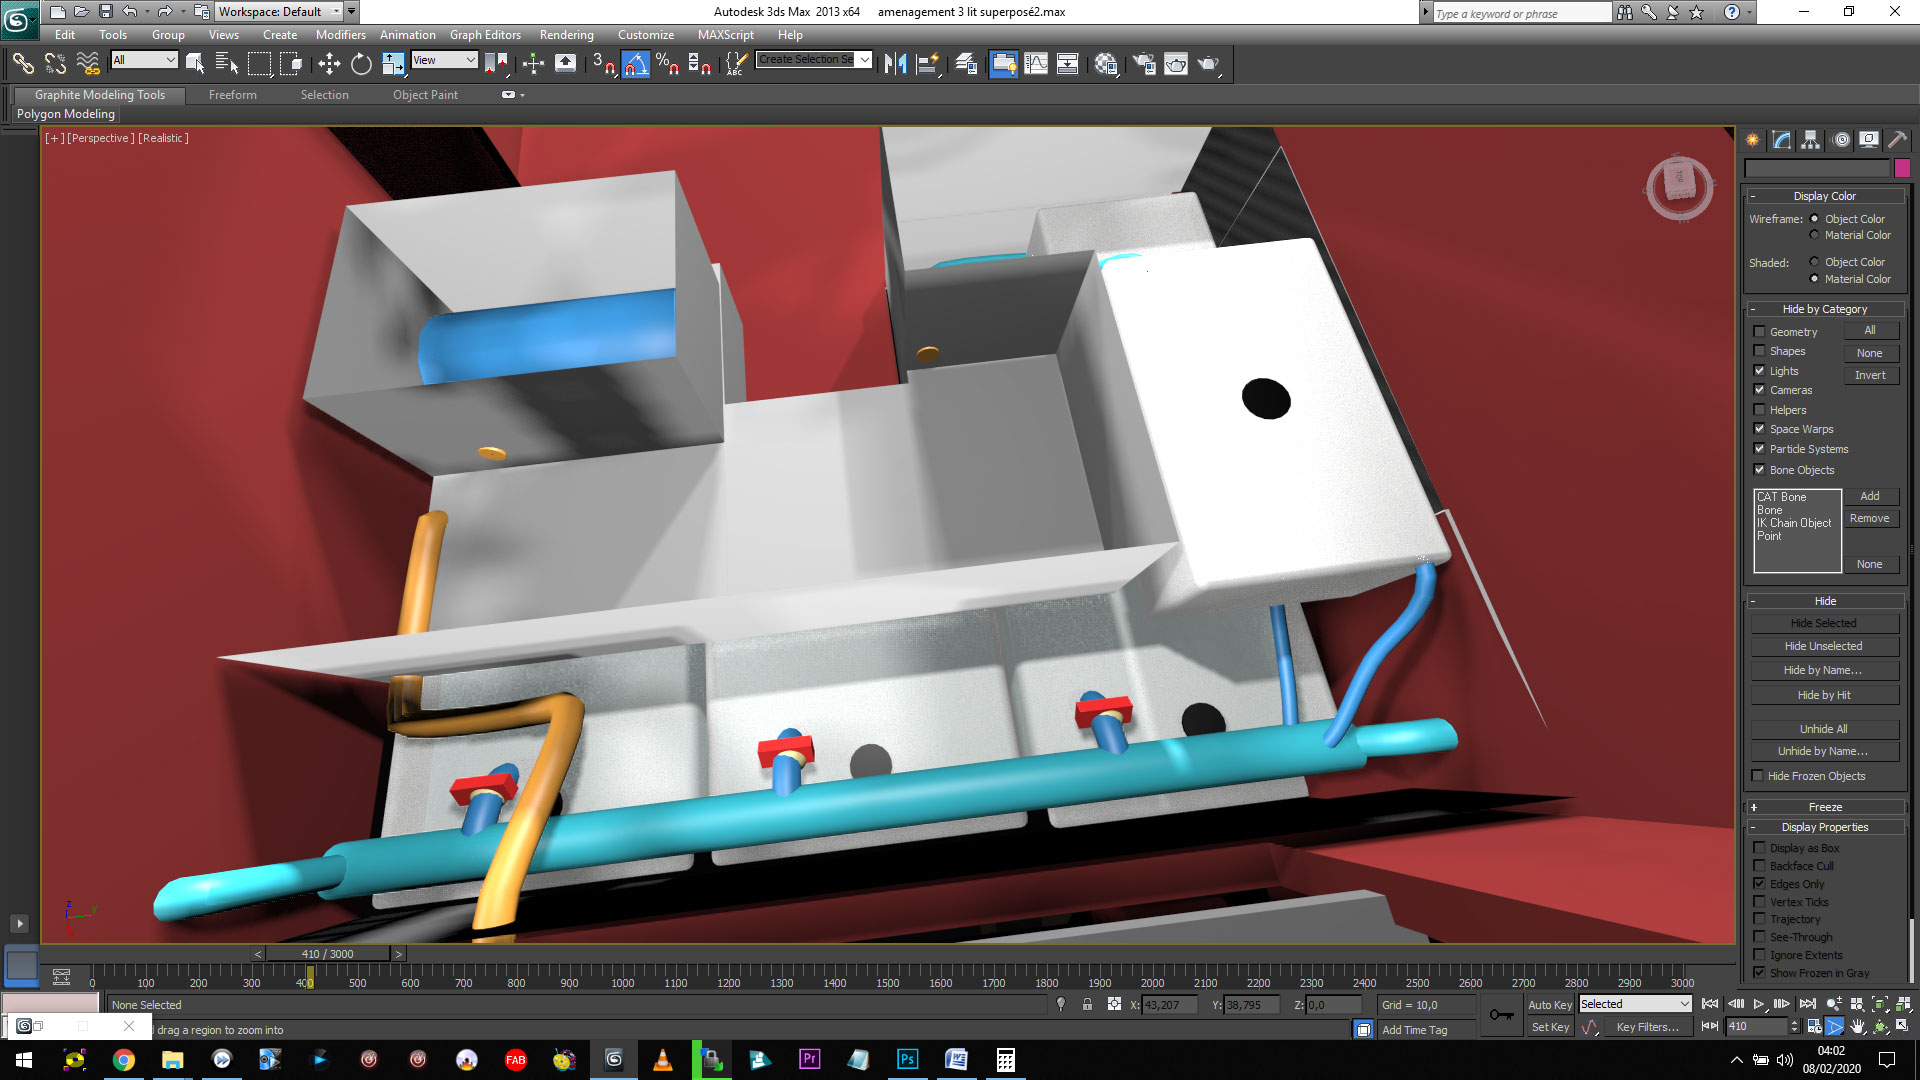Click the Mirror tool icon

click(895, 64)
